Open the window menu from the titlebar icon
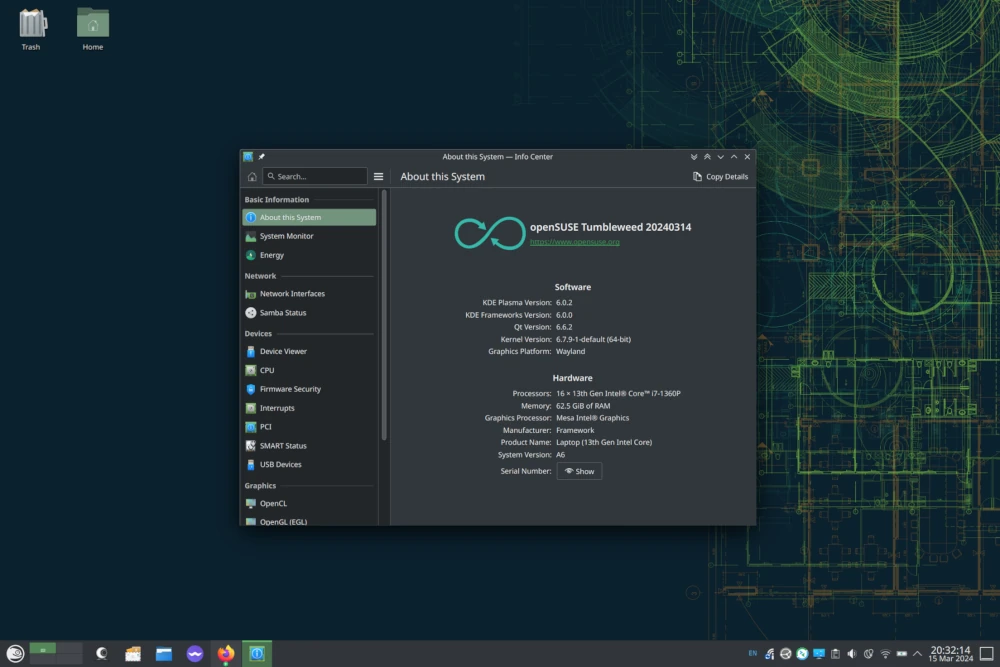Image resolution: width=1000 pixels, height=667 pixels. point(247,156)
